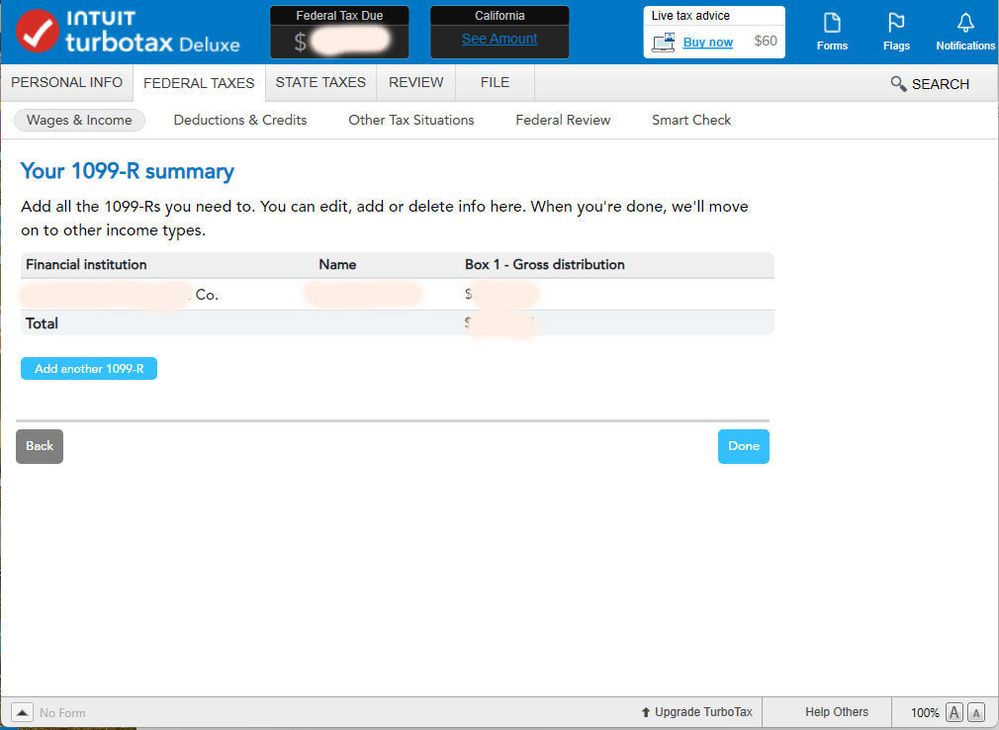Click Add another 1099-R button

89,368
